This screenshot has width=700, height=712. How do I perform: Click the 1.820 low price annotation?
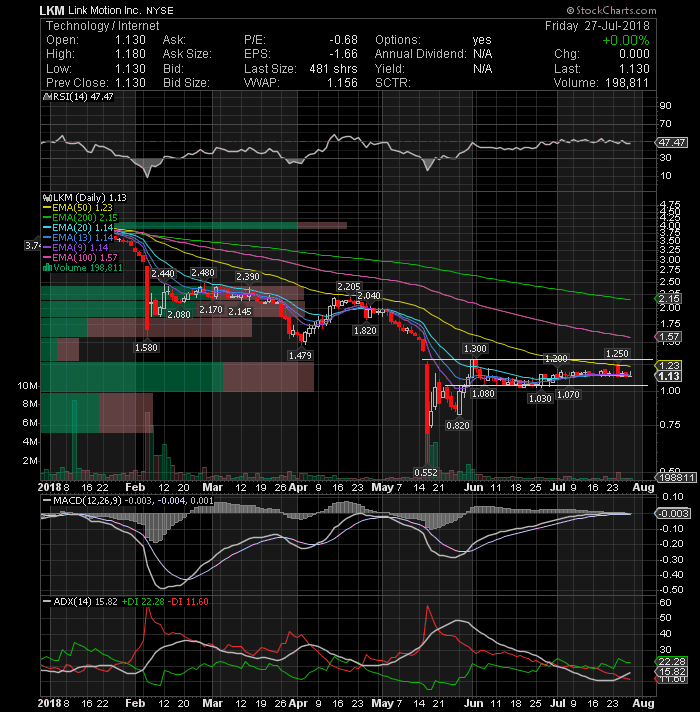tap(365, 331)
